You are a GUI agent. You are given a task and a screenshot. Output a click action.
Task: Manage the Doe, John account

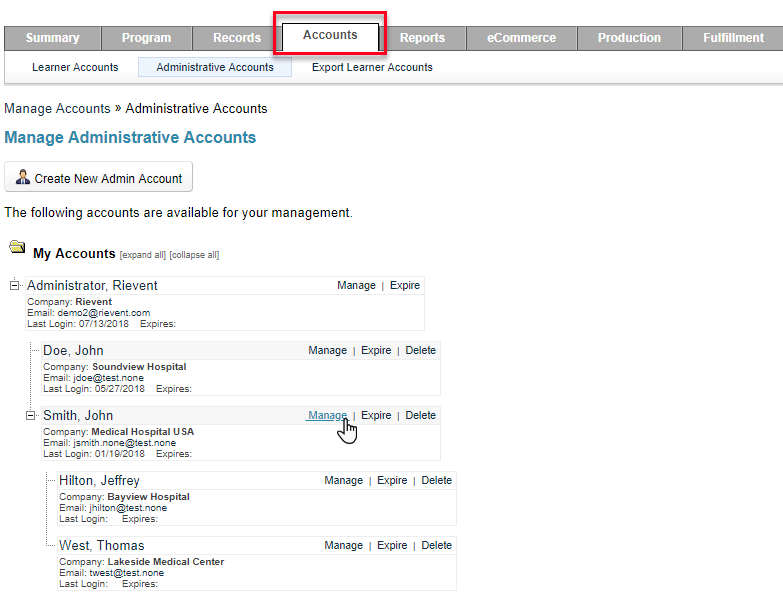coord(327,350)
